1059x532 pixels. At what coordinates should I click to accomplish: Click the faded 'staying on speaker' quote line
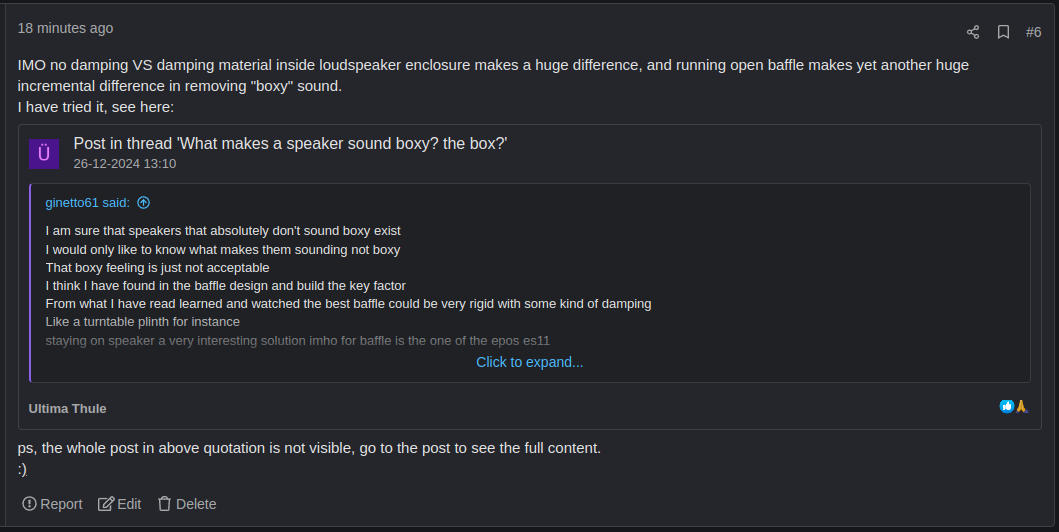tap(298, 341)
